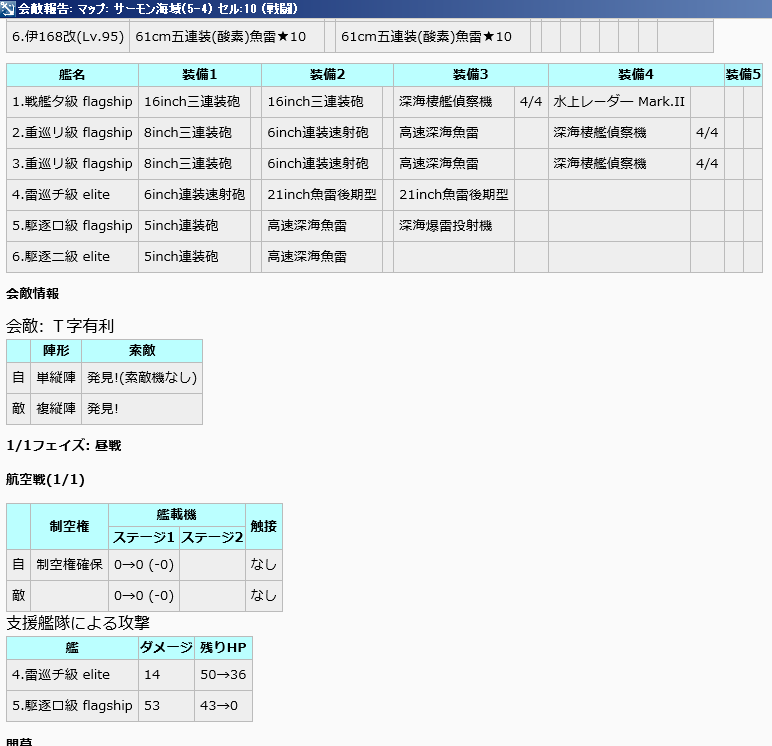The height and width of the screenshot is (746, 772).
Task: Select 駆逐二級 elite in enemy fleet table
Action: click(72, 257)
